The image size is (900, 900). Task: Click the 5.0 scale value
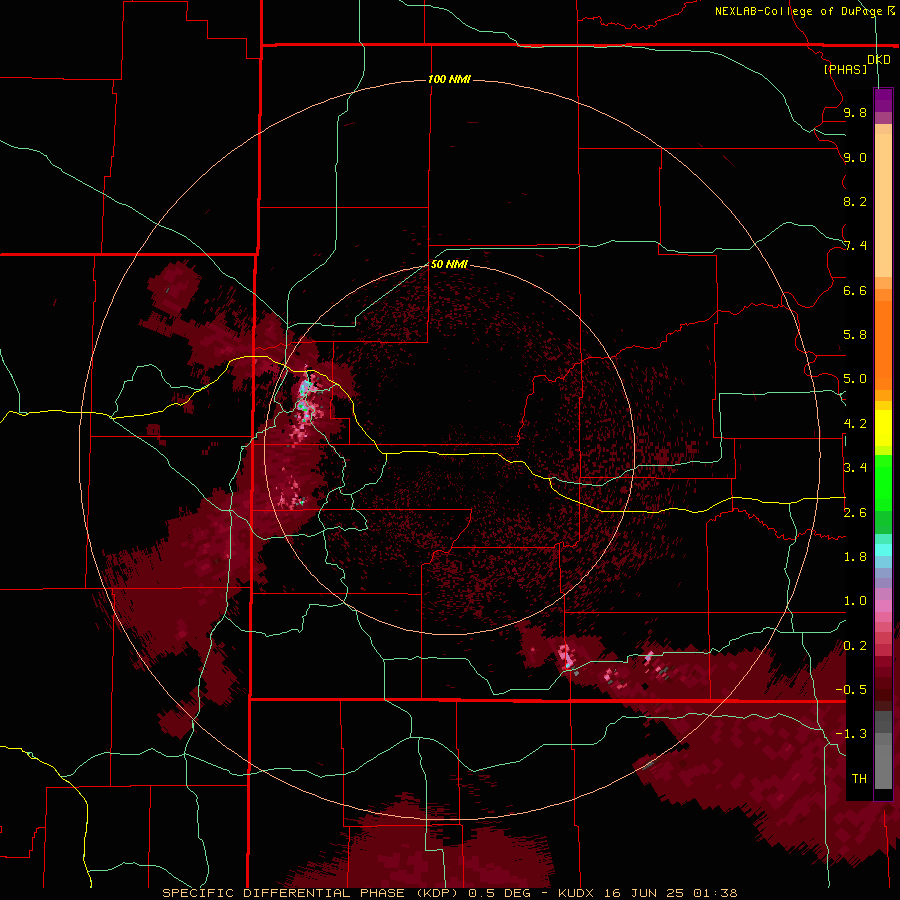[x=855, y=379]
